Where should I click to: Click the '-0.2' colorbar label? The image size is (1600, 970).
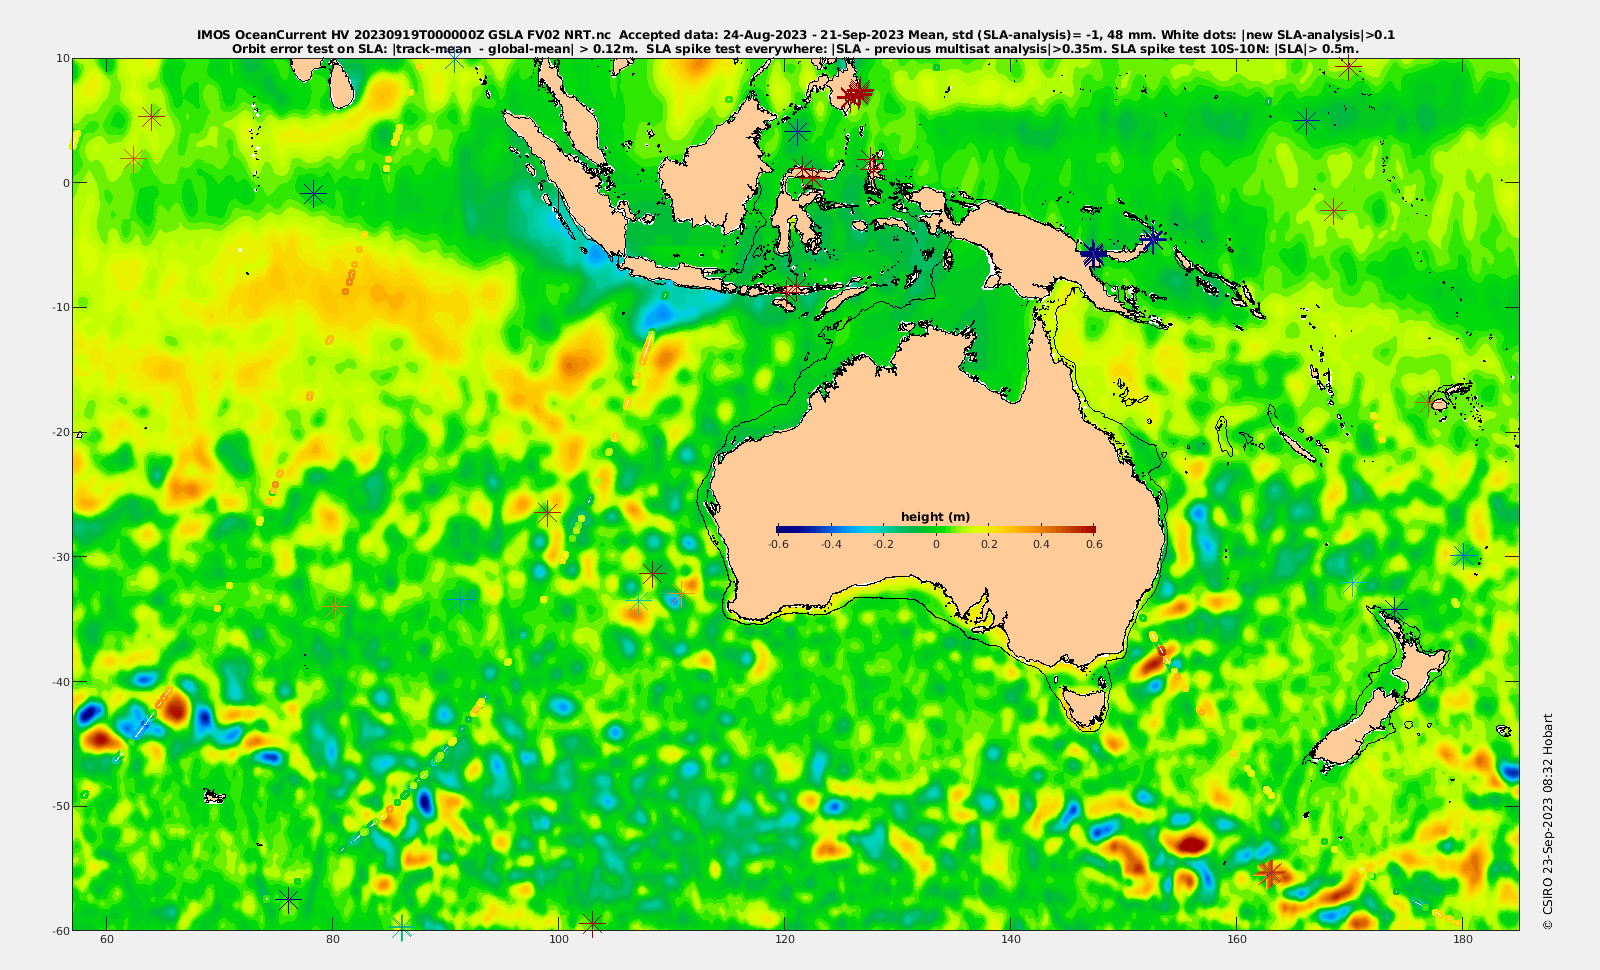point(883,544)
